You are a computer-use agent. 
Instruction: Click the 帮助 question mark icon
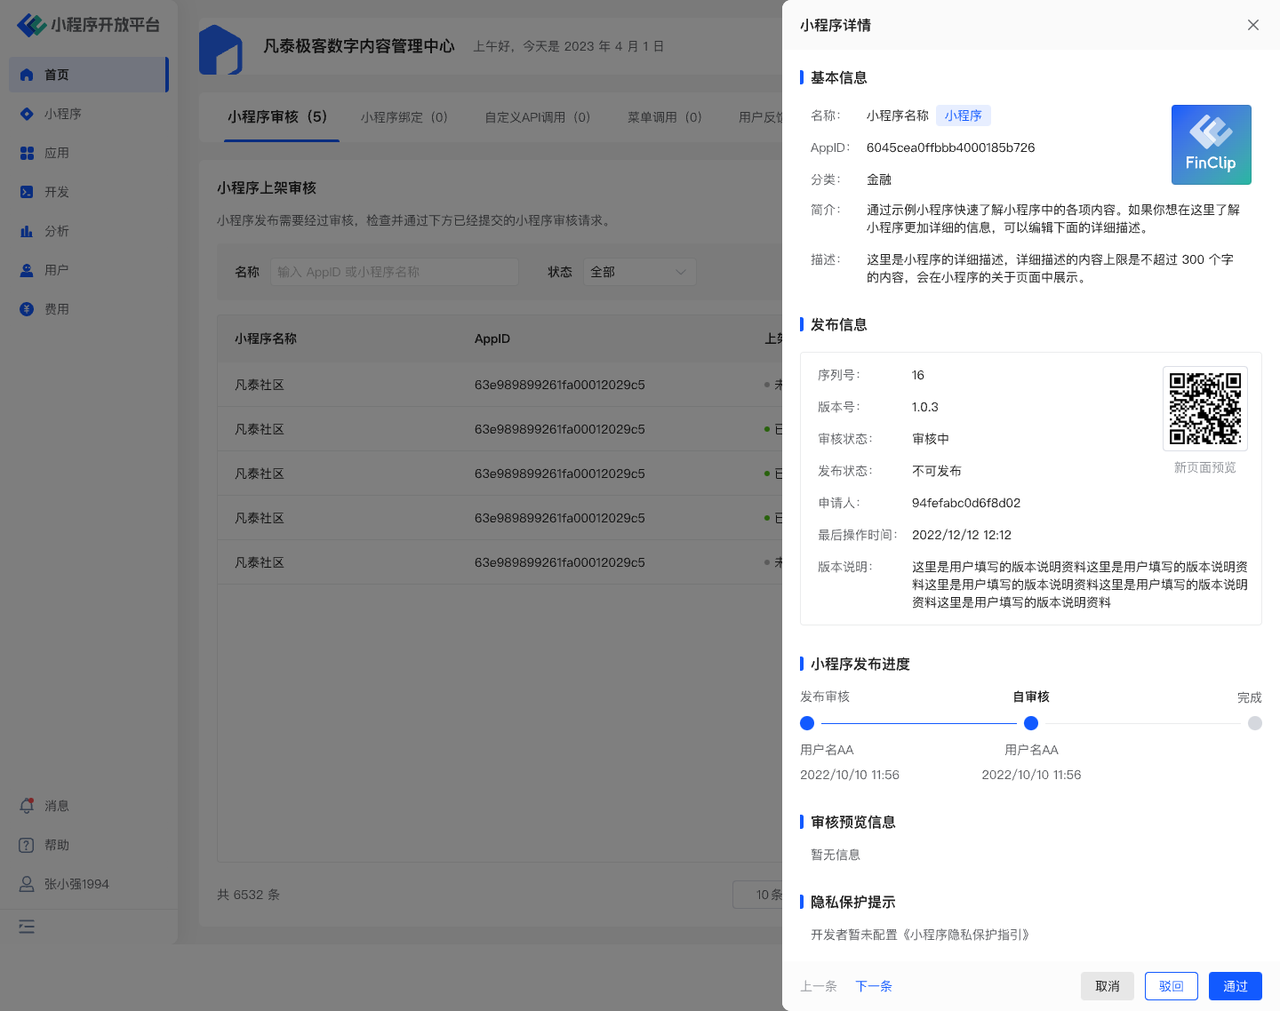point(27,845)
